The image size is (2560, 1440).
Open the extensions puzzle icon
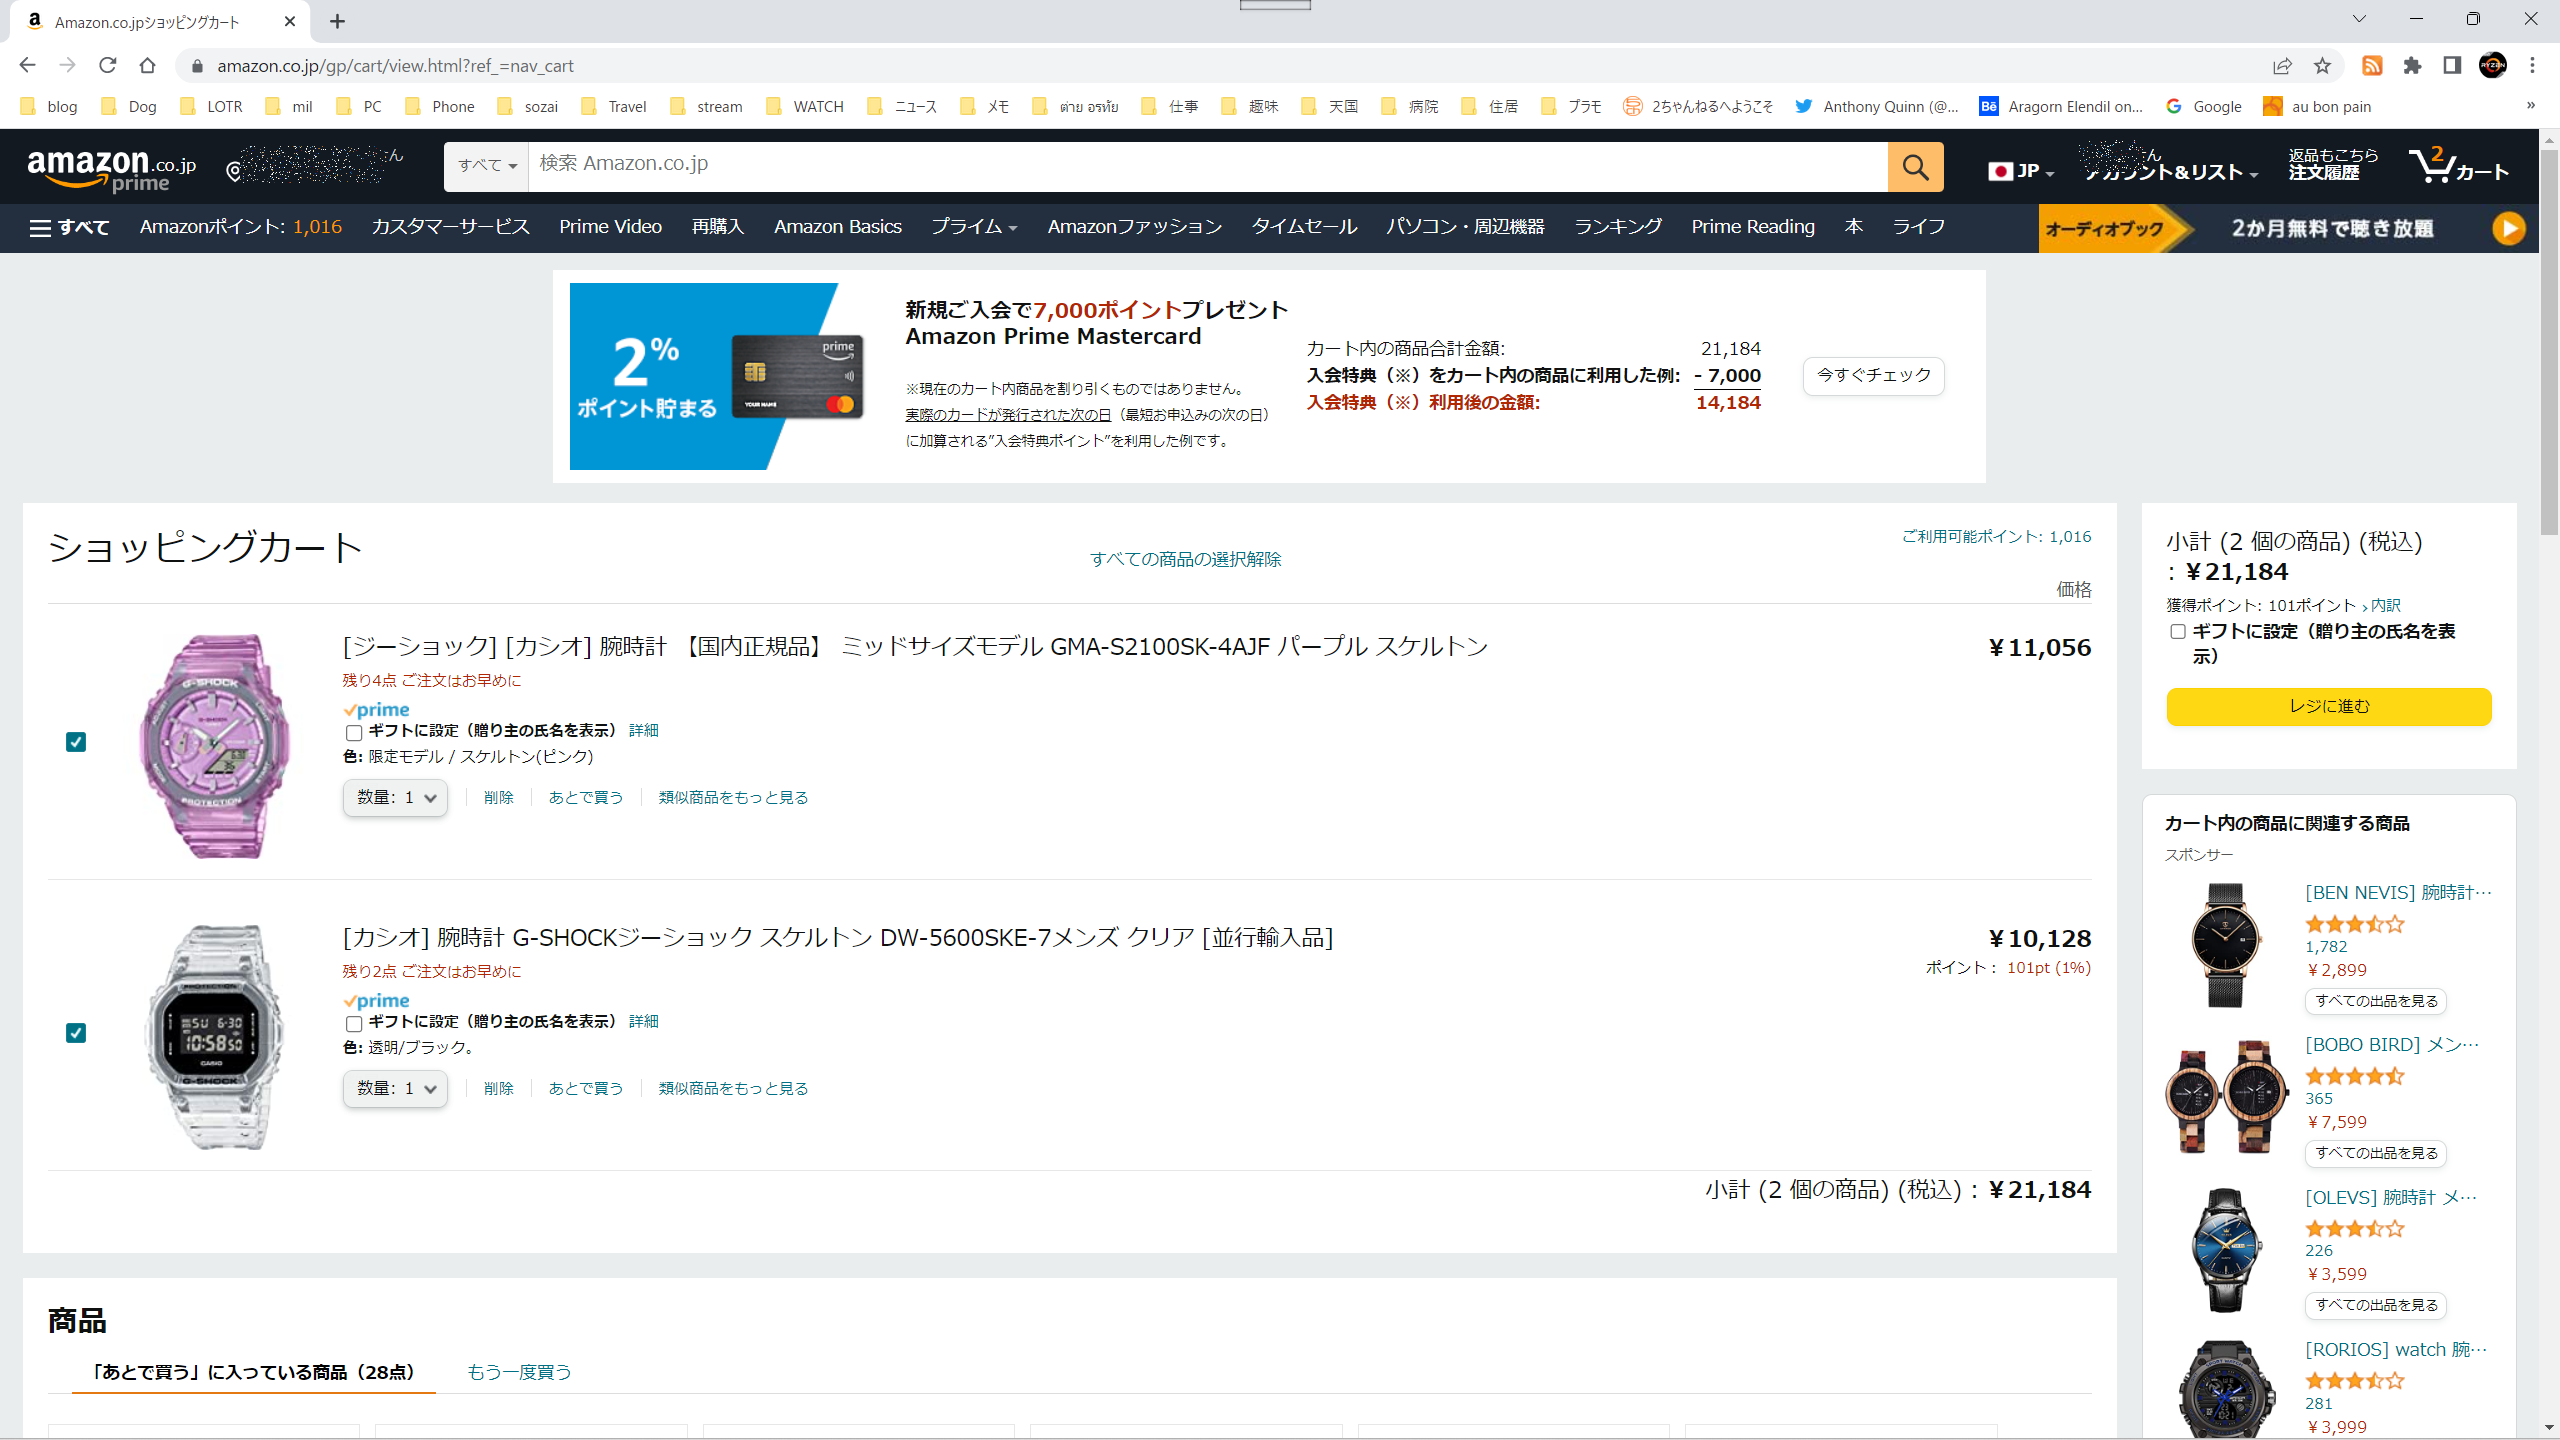pyautogui.click(x=2413, y=65)
